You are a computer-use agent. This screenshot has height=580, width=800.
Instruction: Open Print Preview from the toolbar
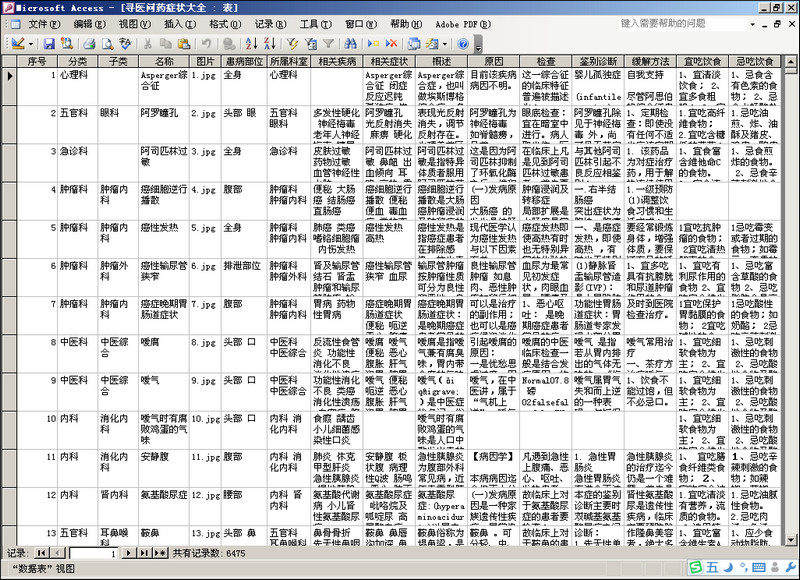107,44
